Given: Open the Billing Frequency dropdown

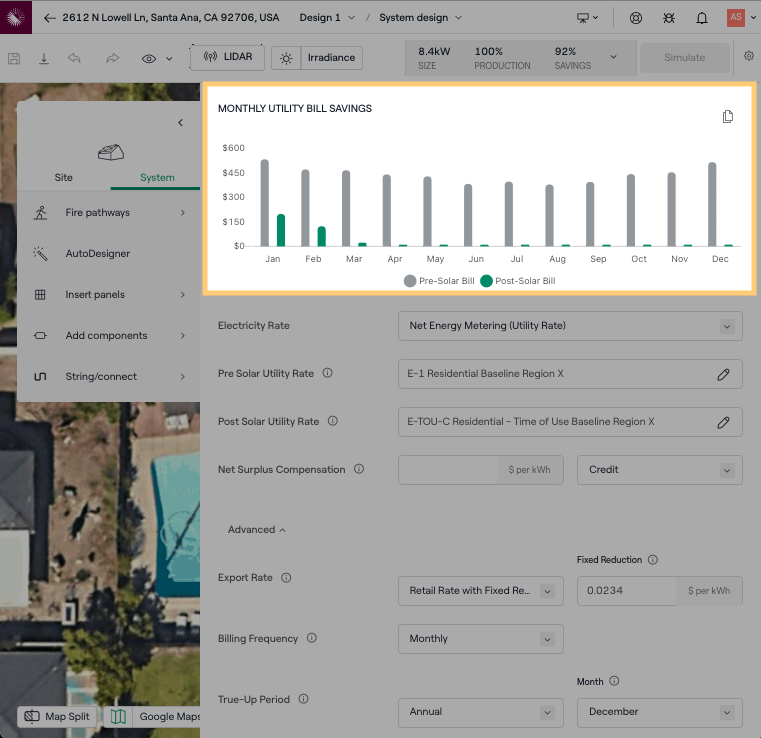Looking at the screenshot, I should (480, 639).
